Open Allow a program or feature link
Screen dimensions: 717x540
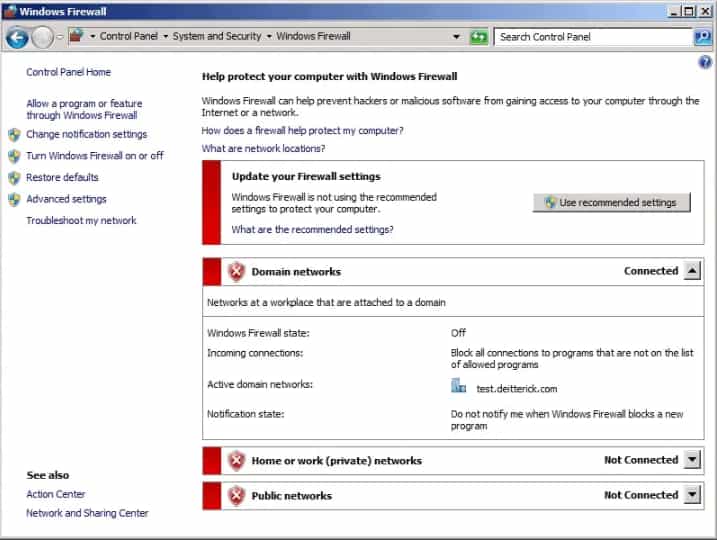pos(84,109)
